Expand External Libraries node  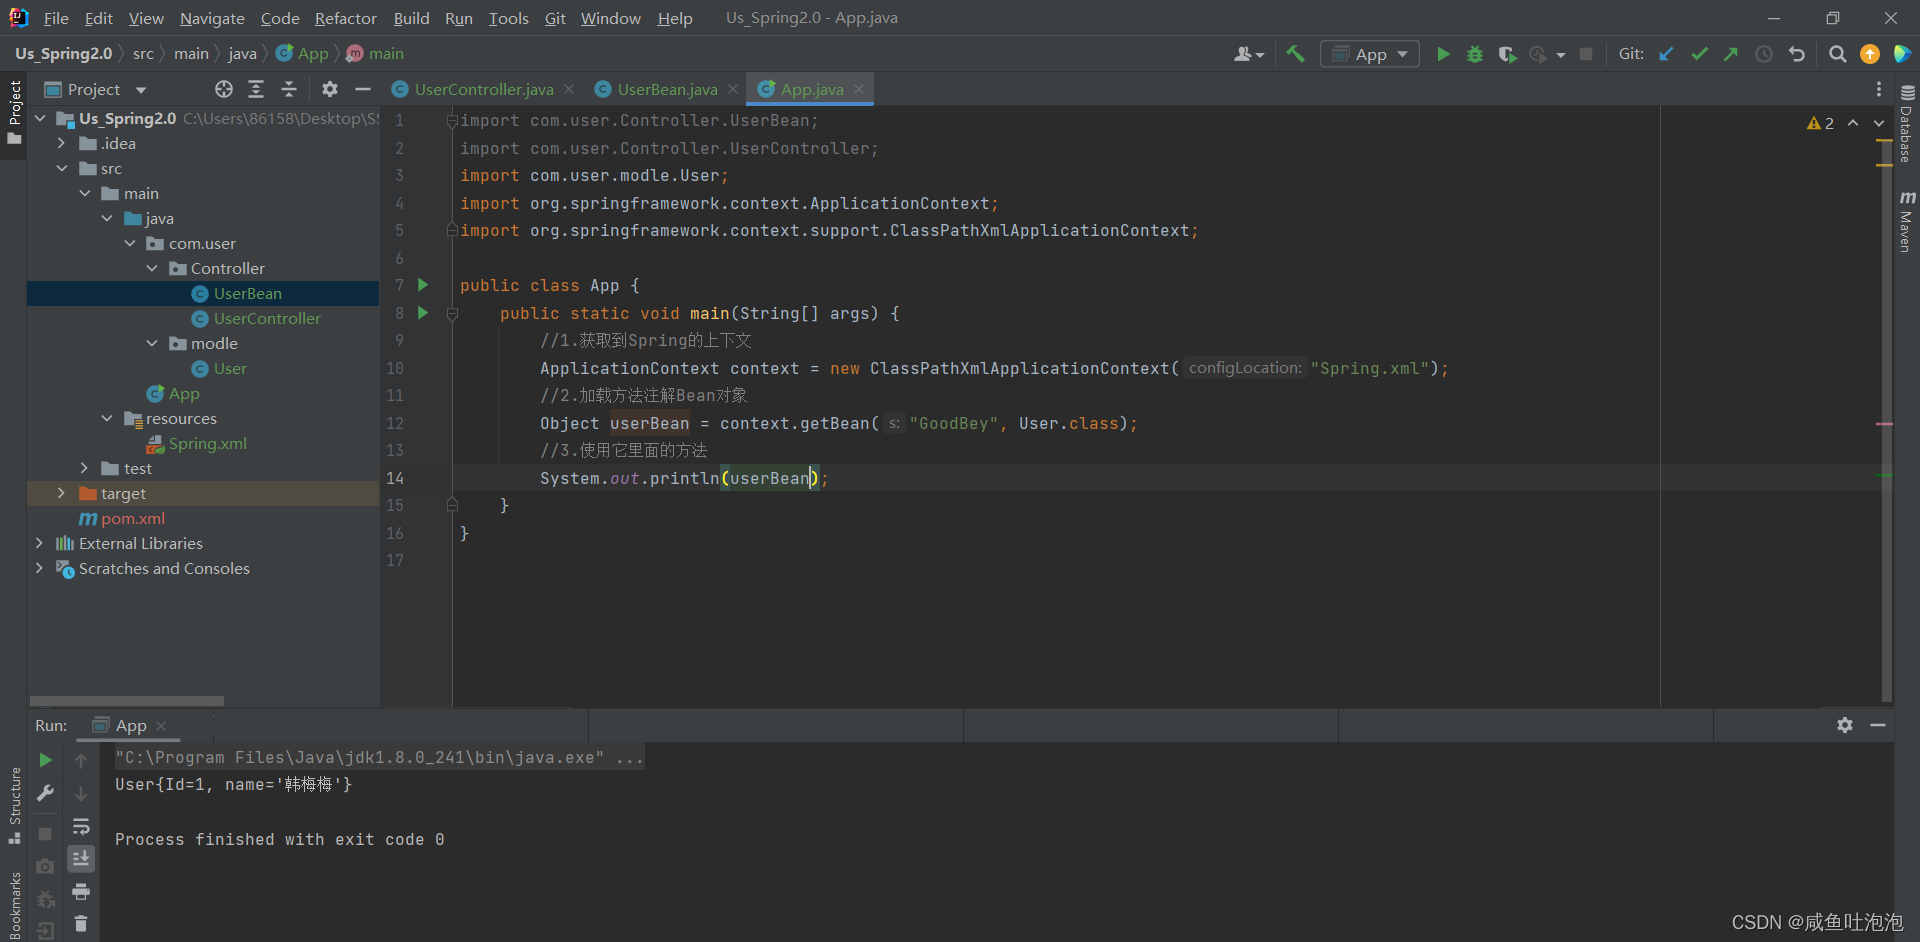(x=39, y=543)
